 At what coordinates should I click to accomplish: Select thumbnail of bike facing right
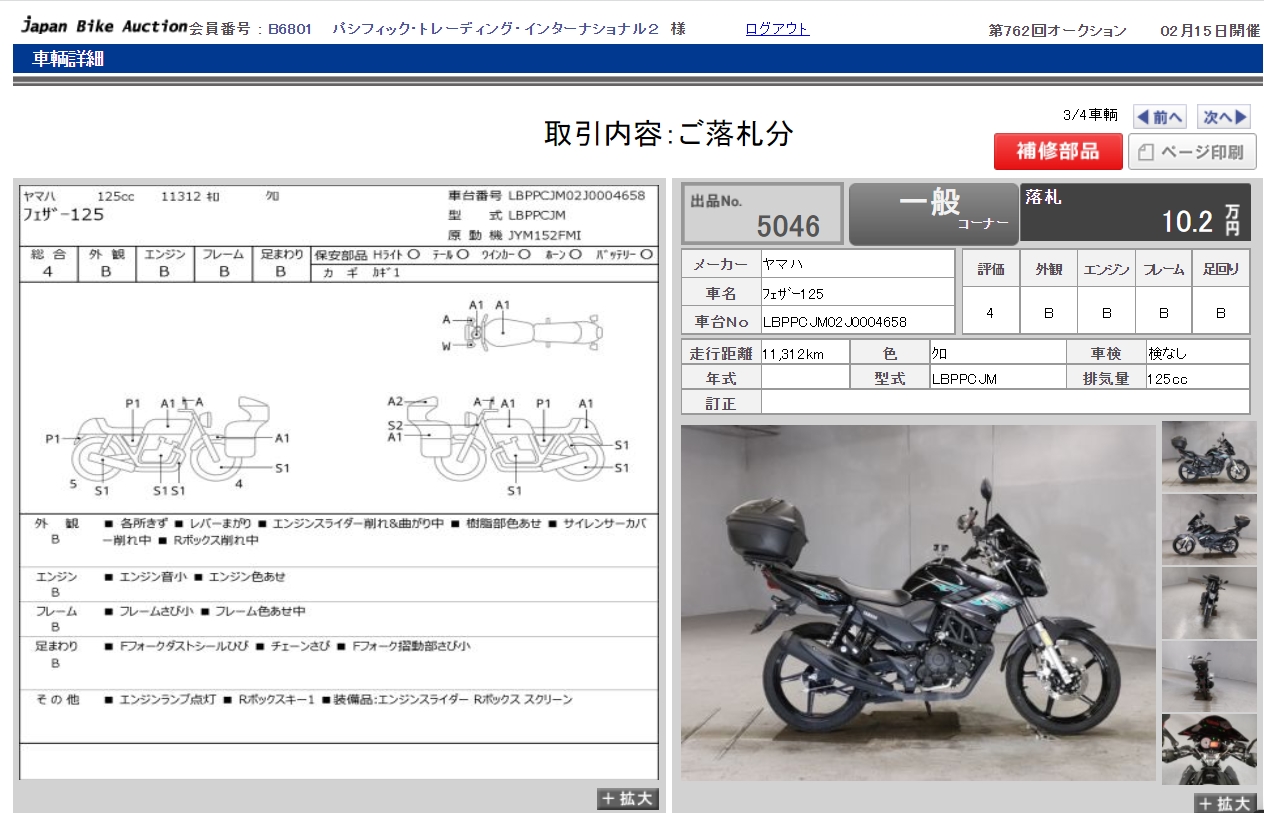point(1209,455)
